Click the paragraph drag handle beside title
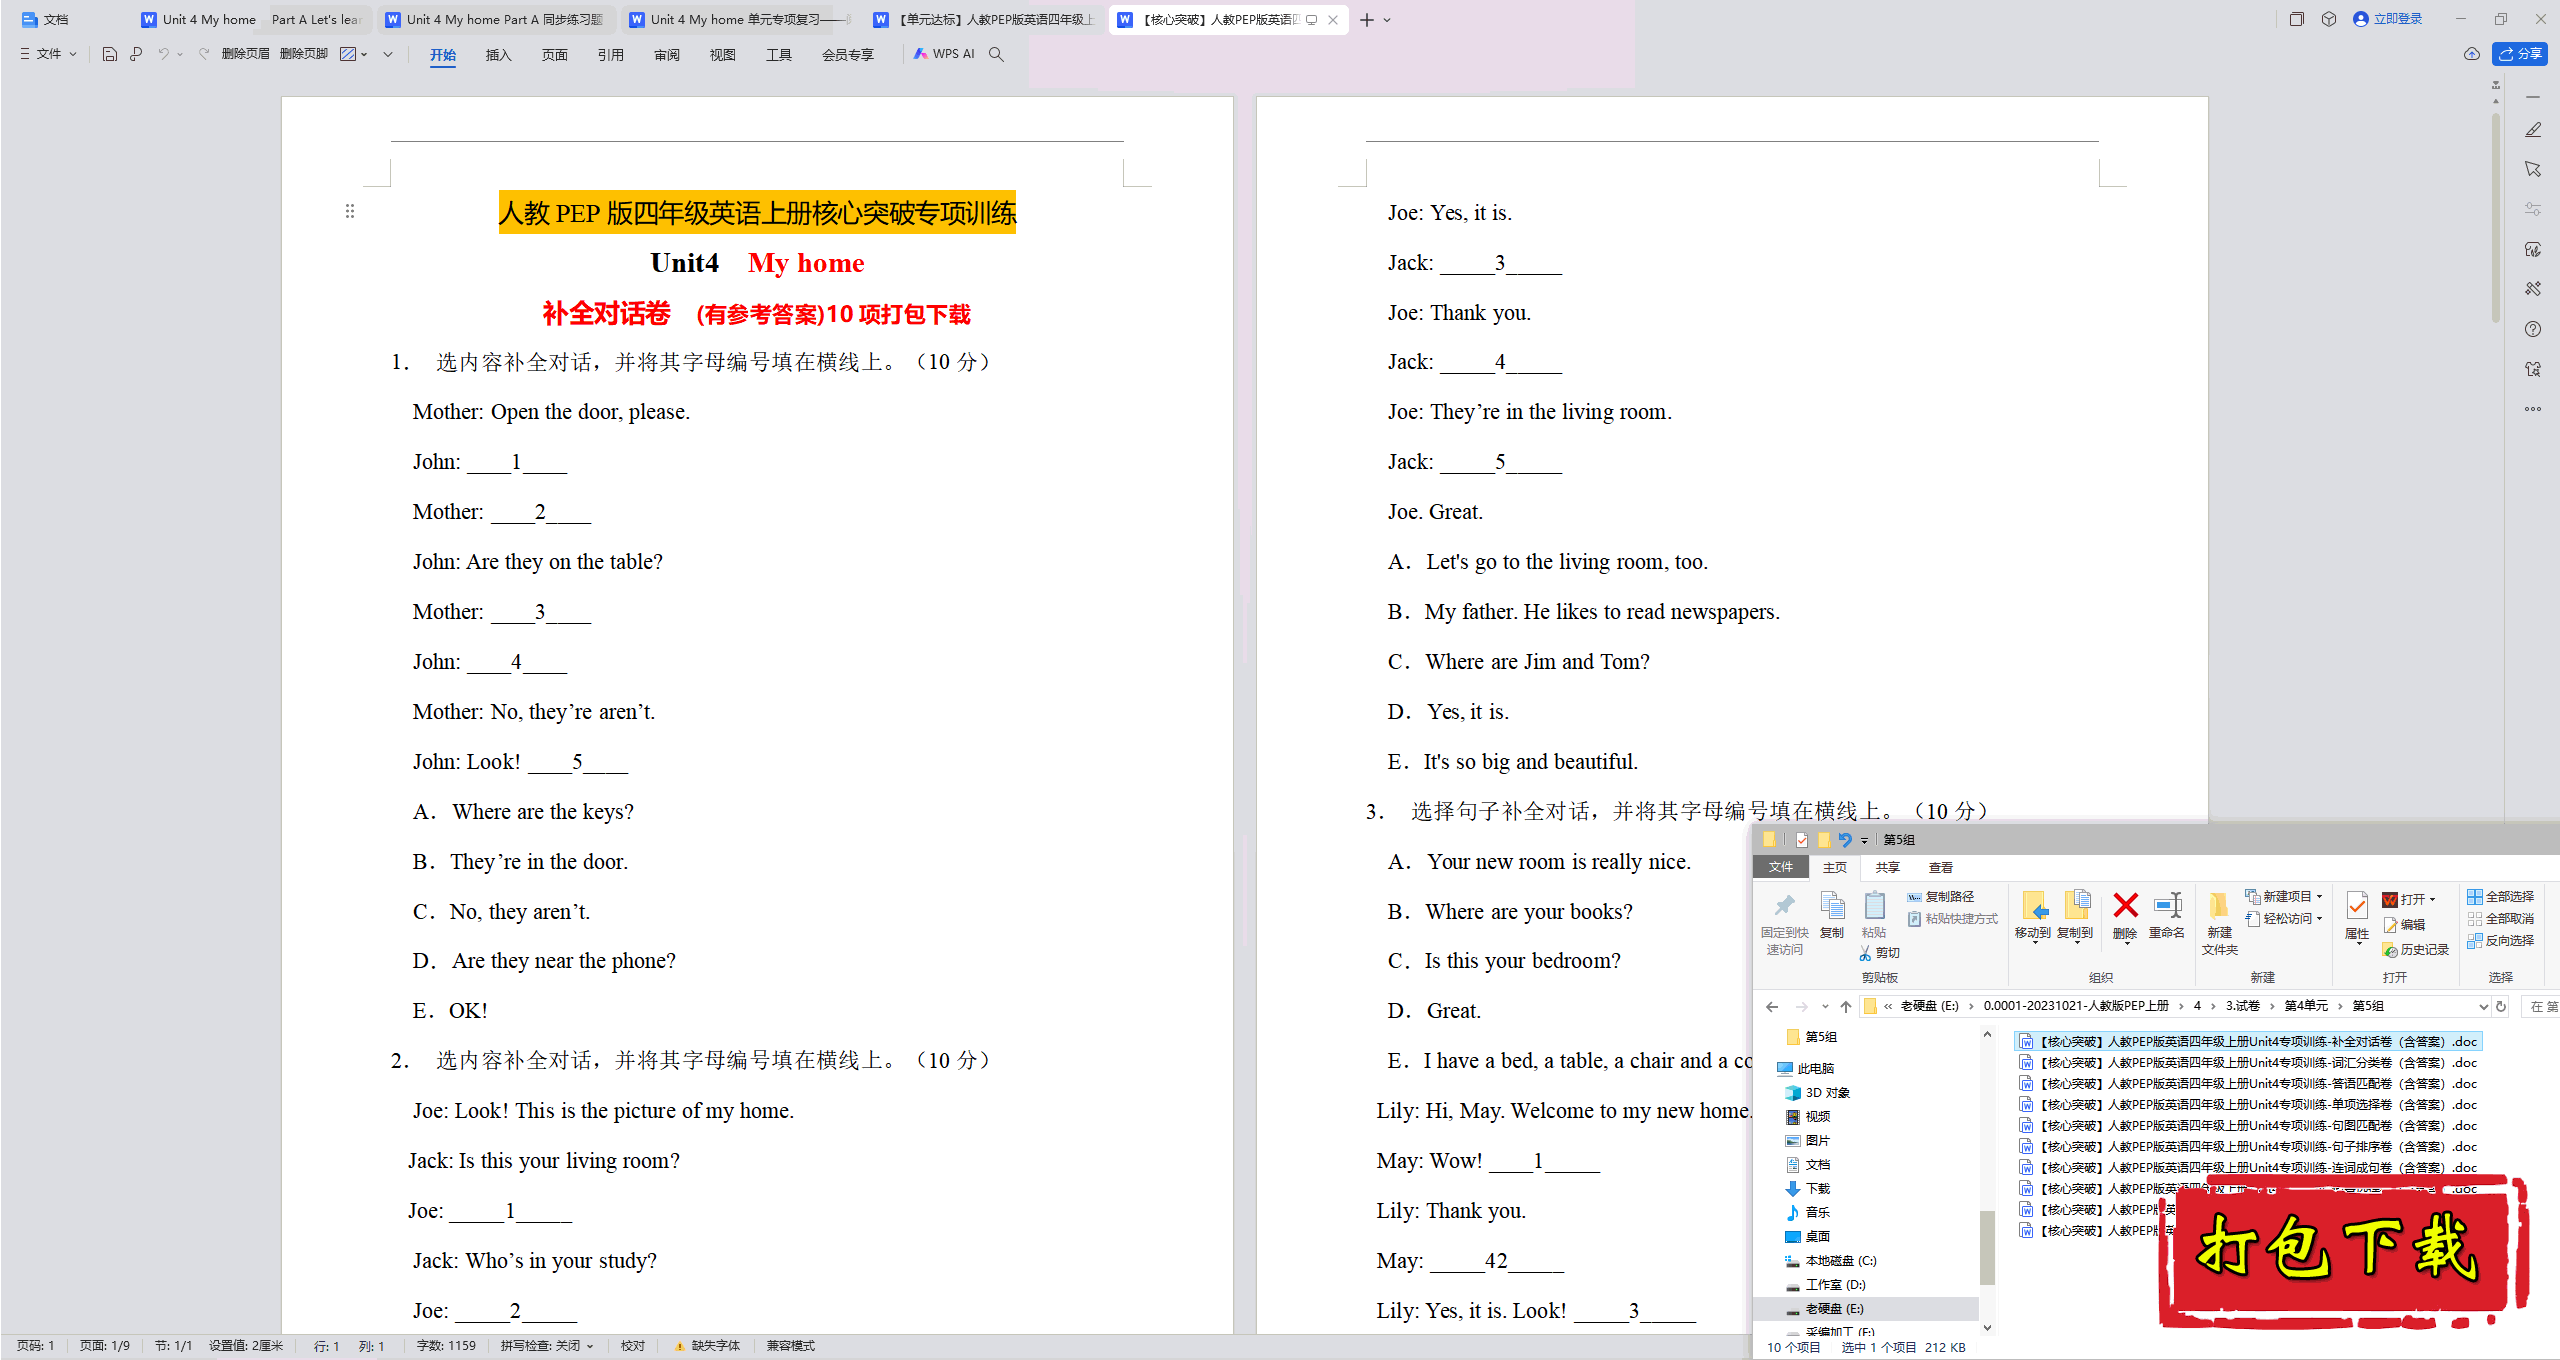This screenshot has width=2560, height=1360. point(350,211)
